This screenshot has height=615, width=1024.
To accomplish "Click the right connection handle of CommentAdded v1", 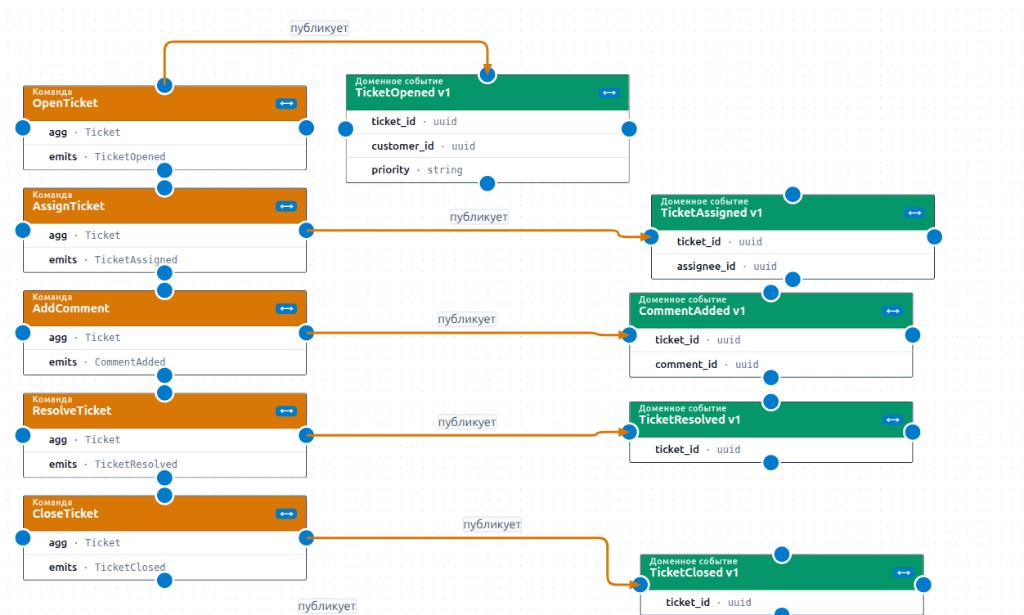I will [x=912, y=335].
